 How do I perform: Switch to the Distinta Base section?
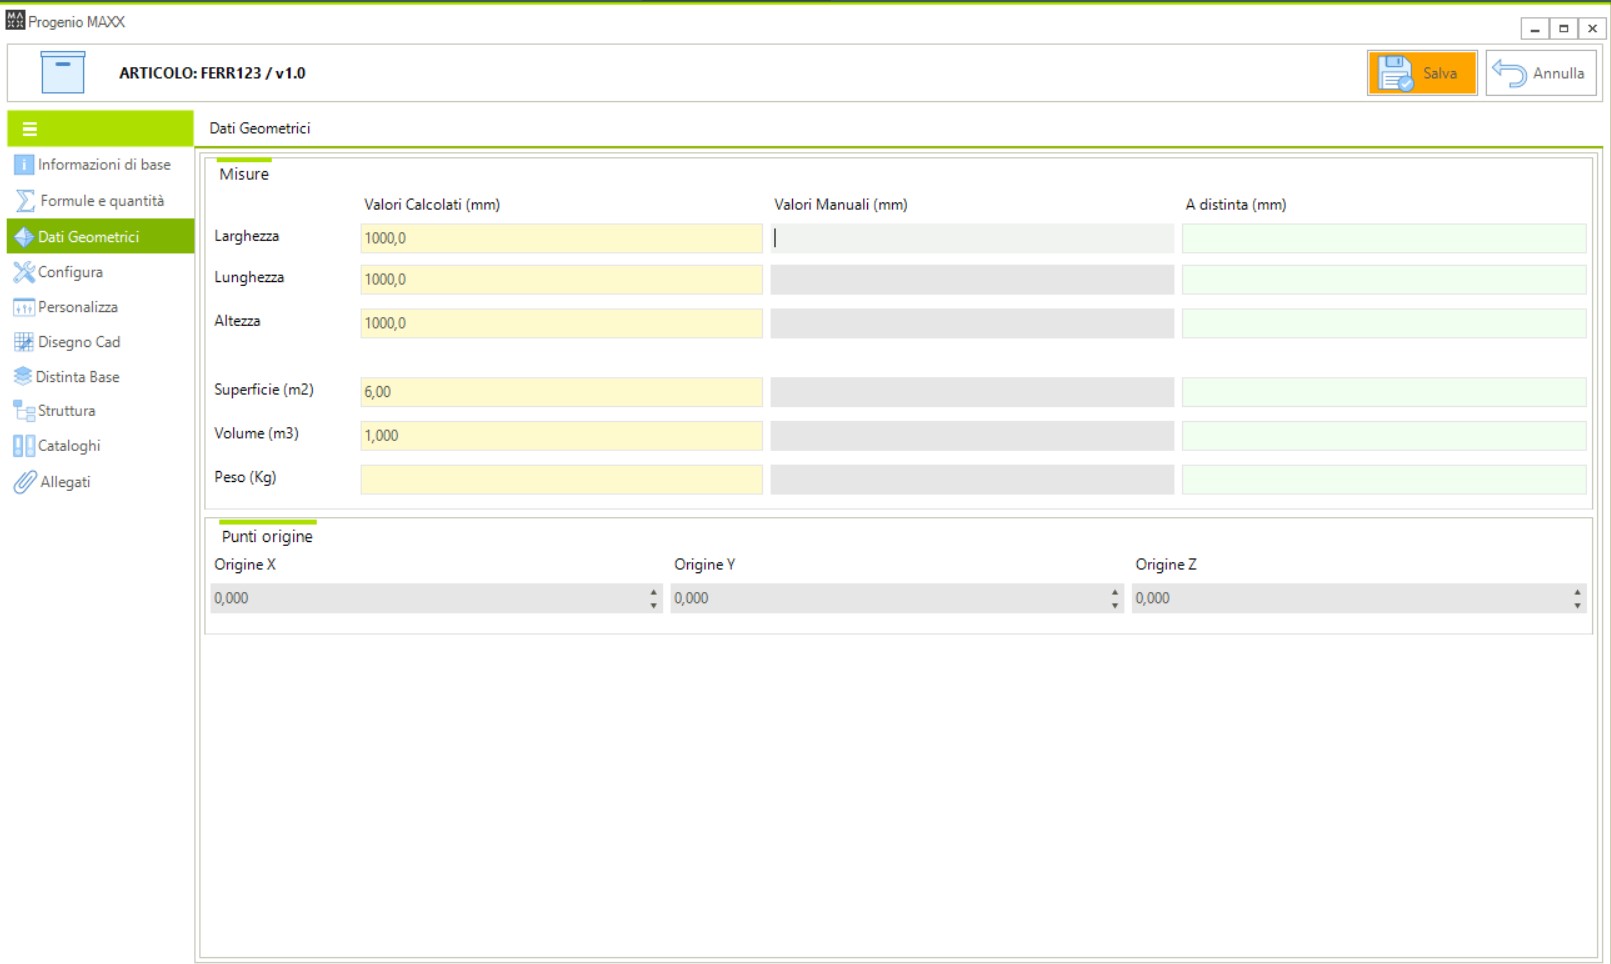(x=101, y=377)
